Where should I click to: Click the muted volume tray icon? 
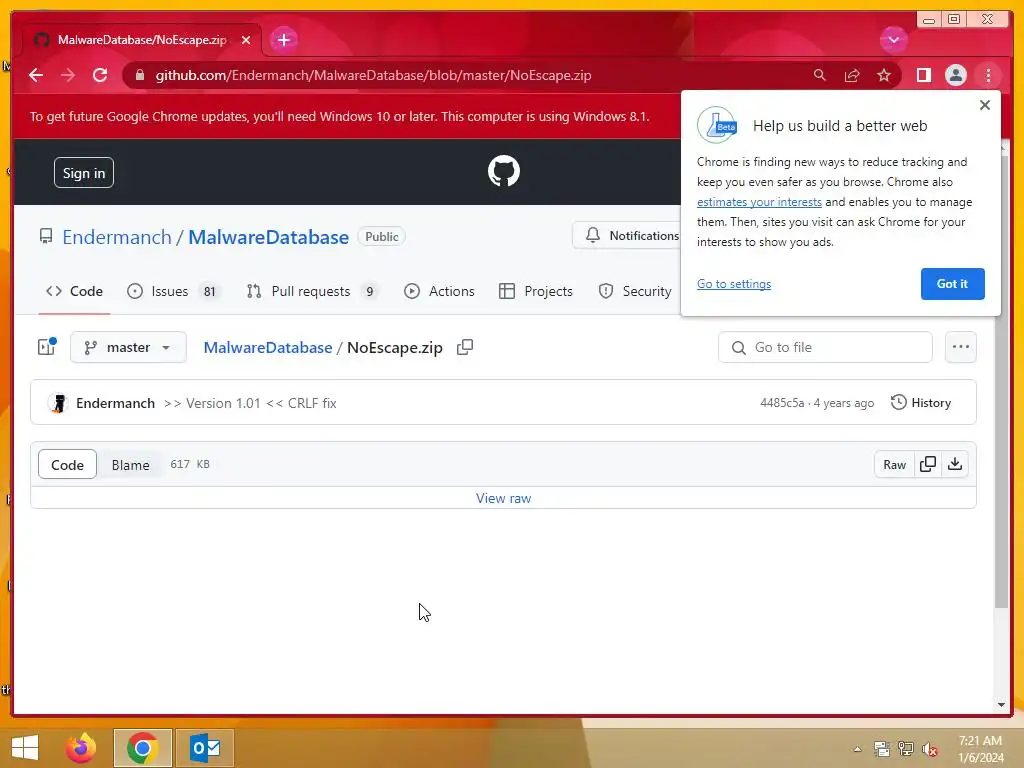pyautogui.click(x=930, y=749)
